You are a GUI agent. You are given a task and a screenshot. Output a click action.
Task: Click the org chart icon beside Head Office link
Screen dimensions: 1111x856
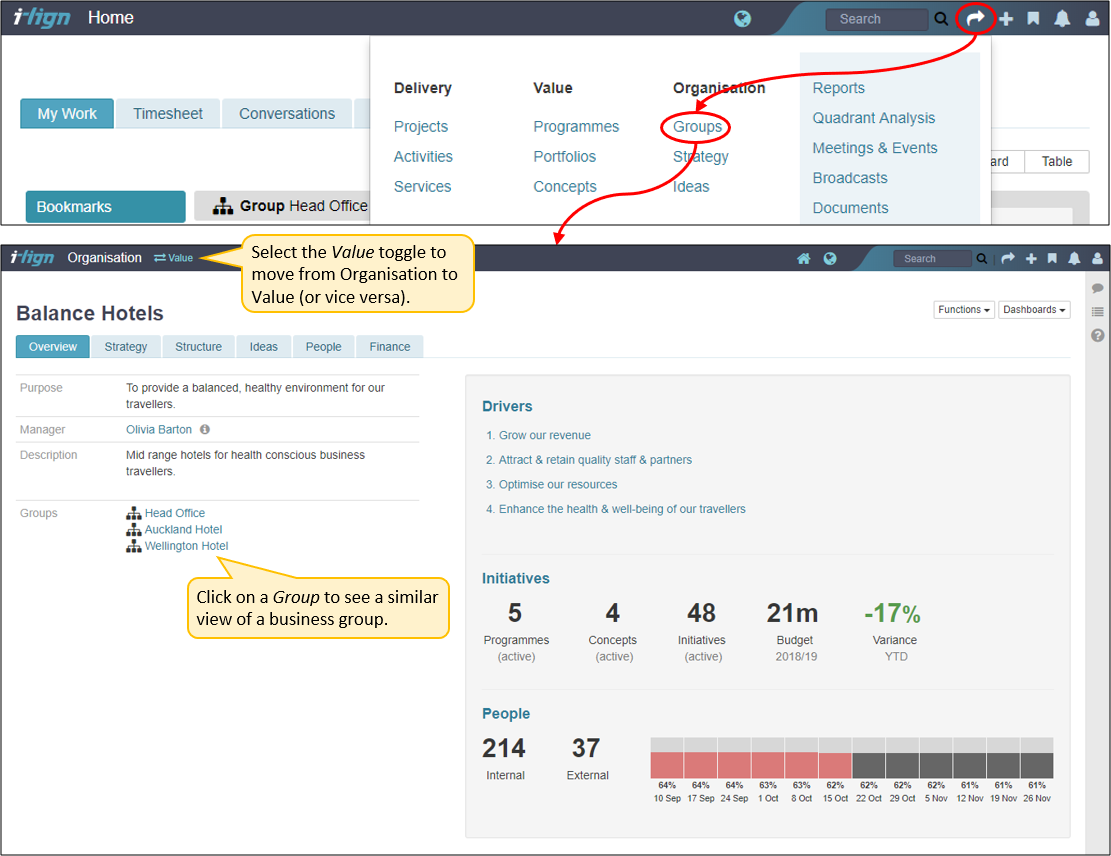(x=134, y=513)
